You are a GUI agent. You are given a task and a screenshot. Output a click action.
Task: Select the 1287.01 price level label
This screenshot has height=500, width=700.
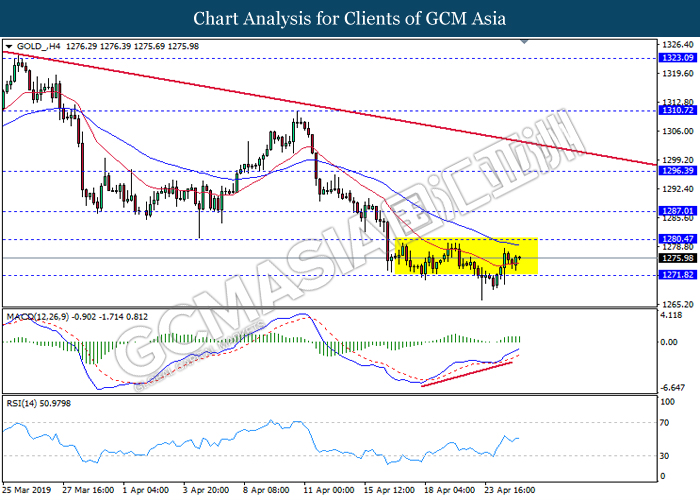[x=677, y=211]
